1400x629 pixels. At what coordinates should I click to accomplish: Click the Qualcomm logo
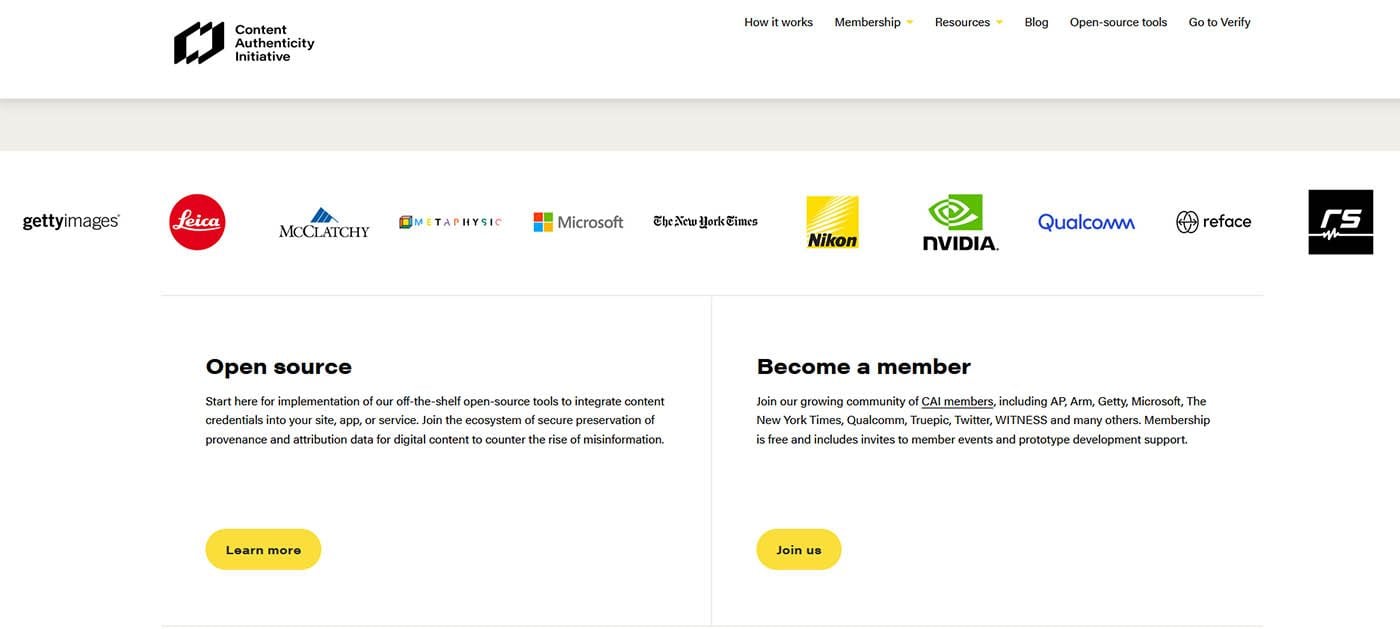[1086, 222]
